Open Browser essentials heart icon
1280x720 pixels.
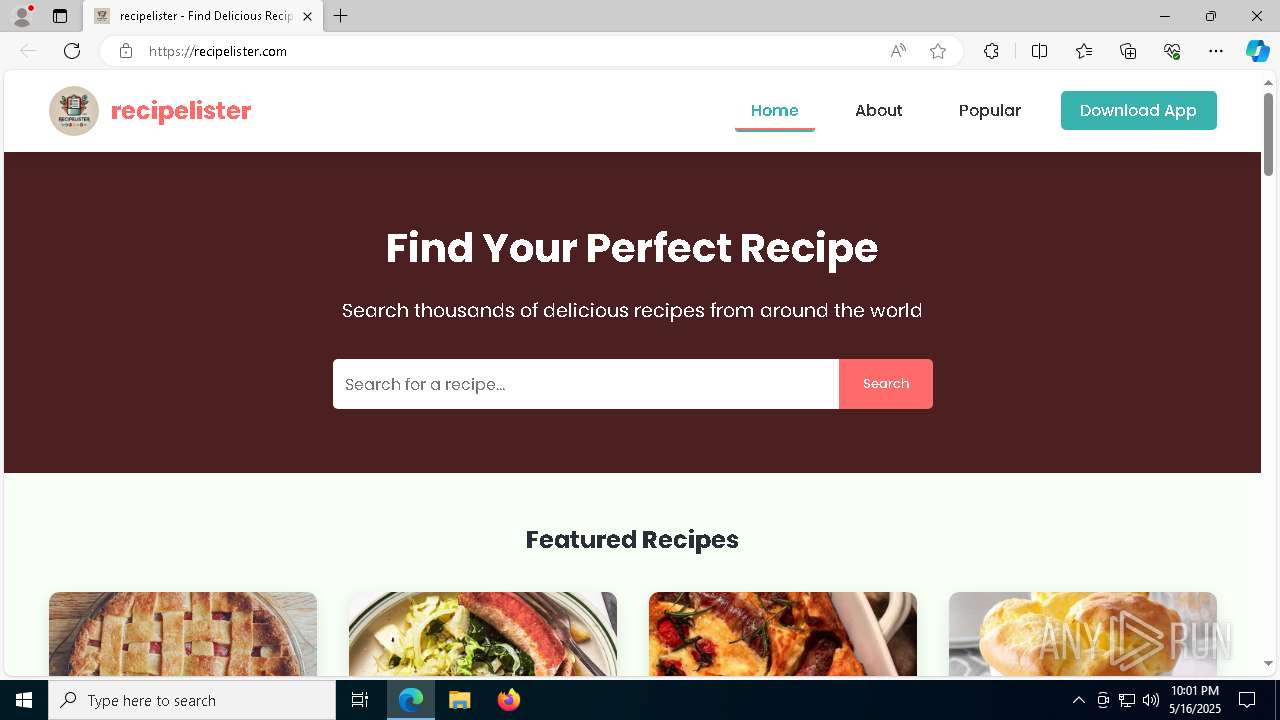[1172, 51]
